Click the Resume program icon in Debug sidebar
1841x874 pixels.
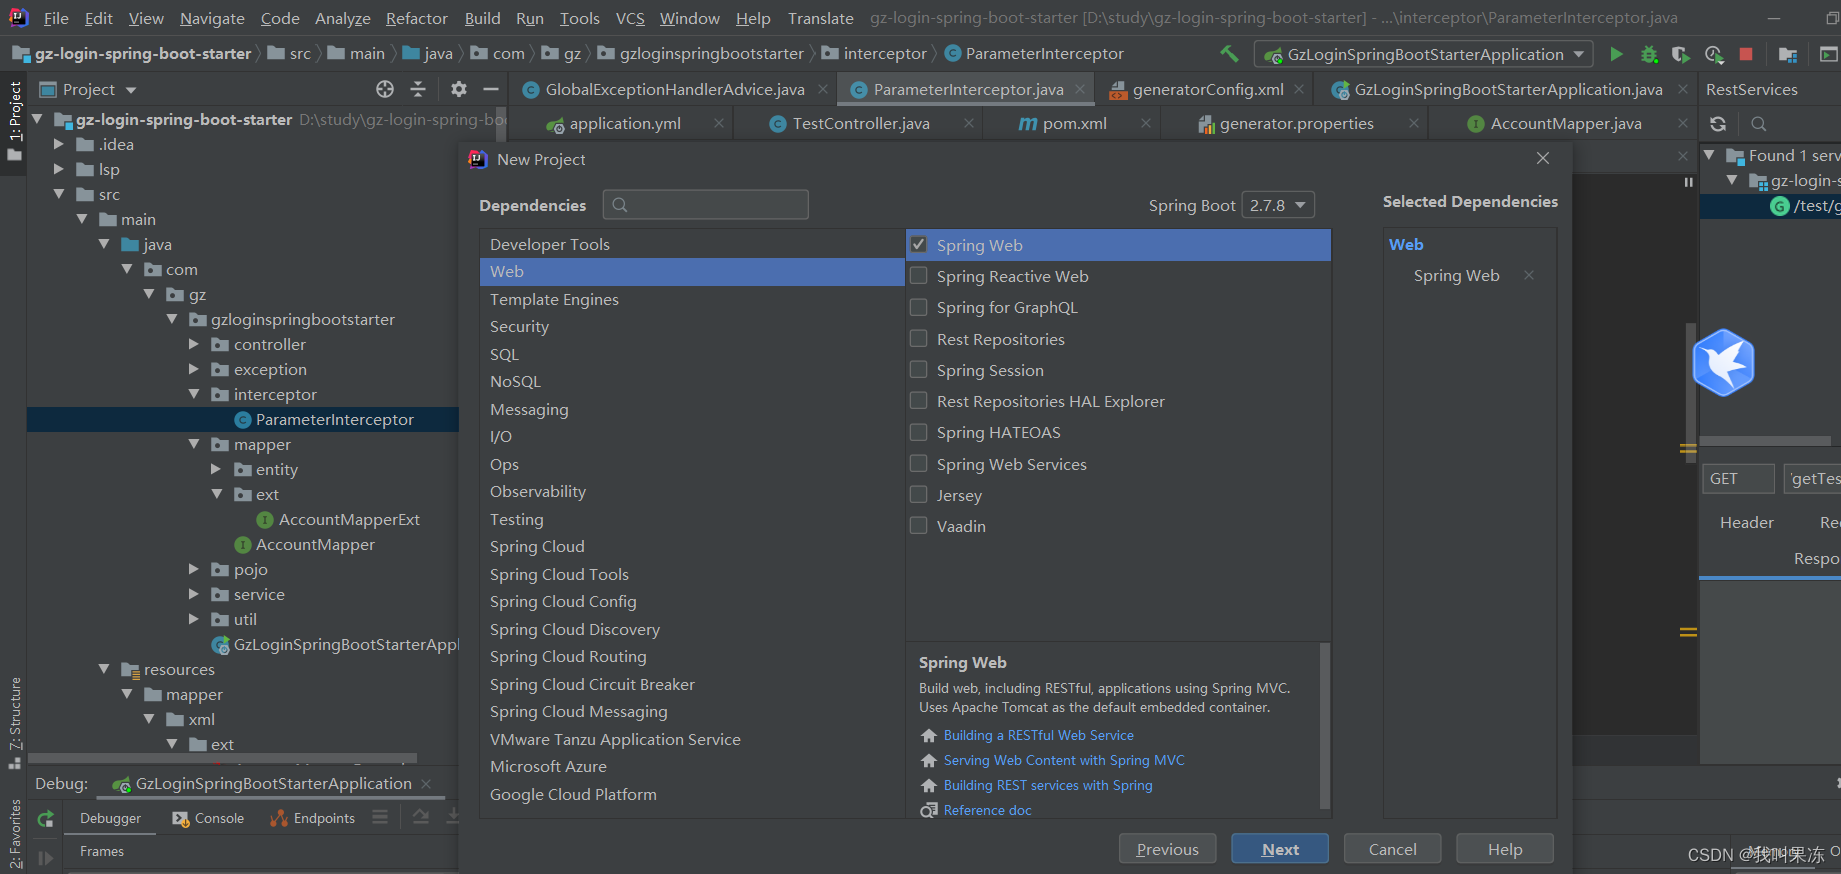tap(45, 858)
